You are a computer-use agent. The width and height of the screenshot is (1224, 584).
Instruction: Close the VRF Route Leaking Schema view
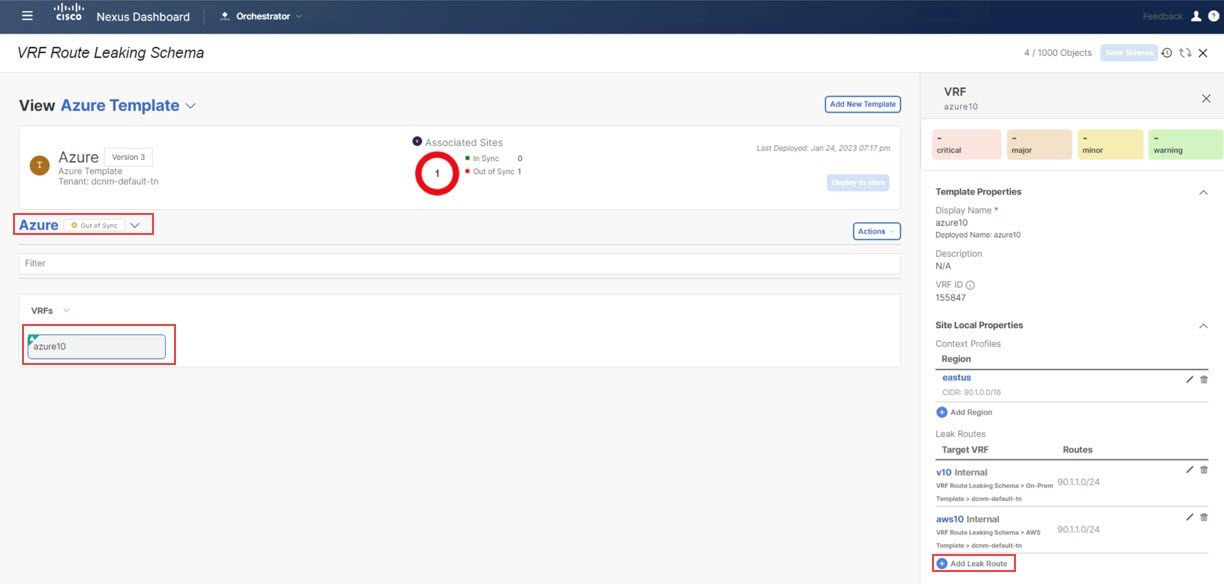point(1203,53)
